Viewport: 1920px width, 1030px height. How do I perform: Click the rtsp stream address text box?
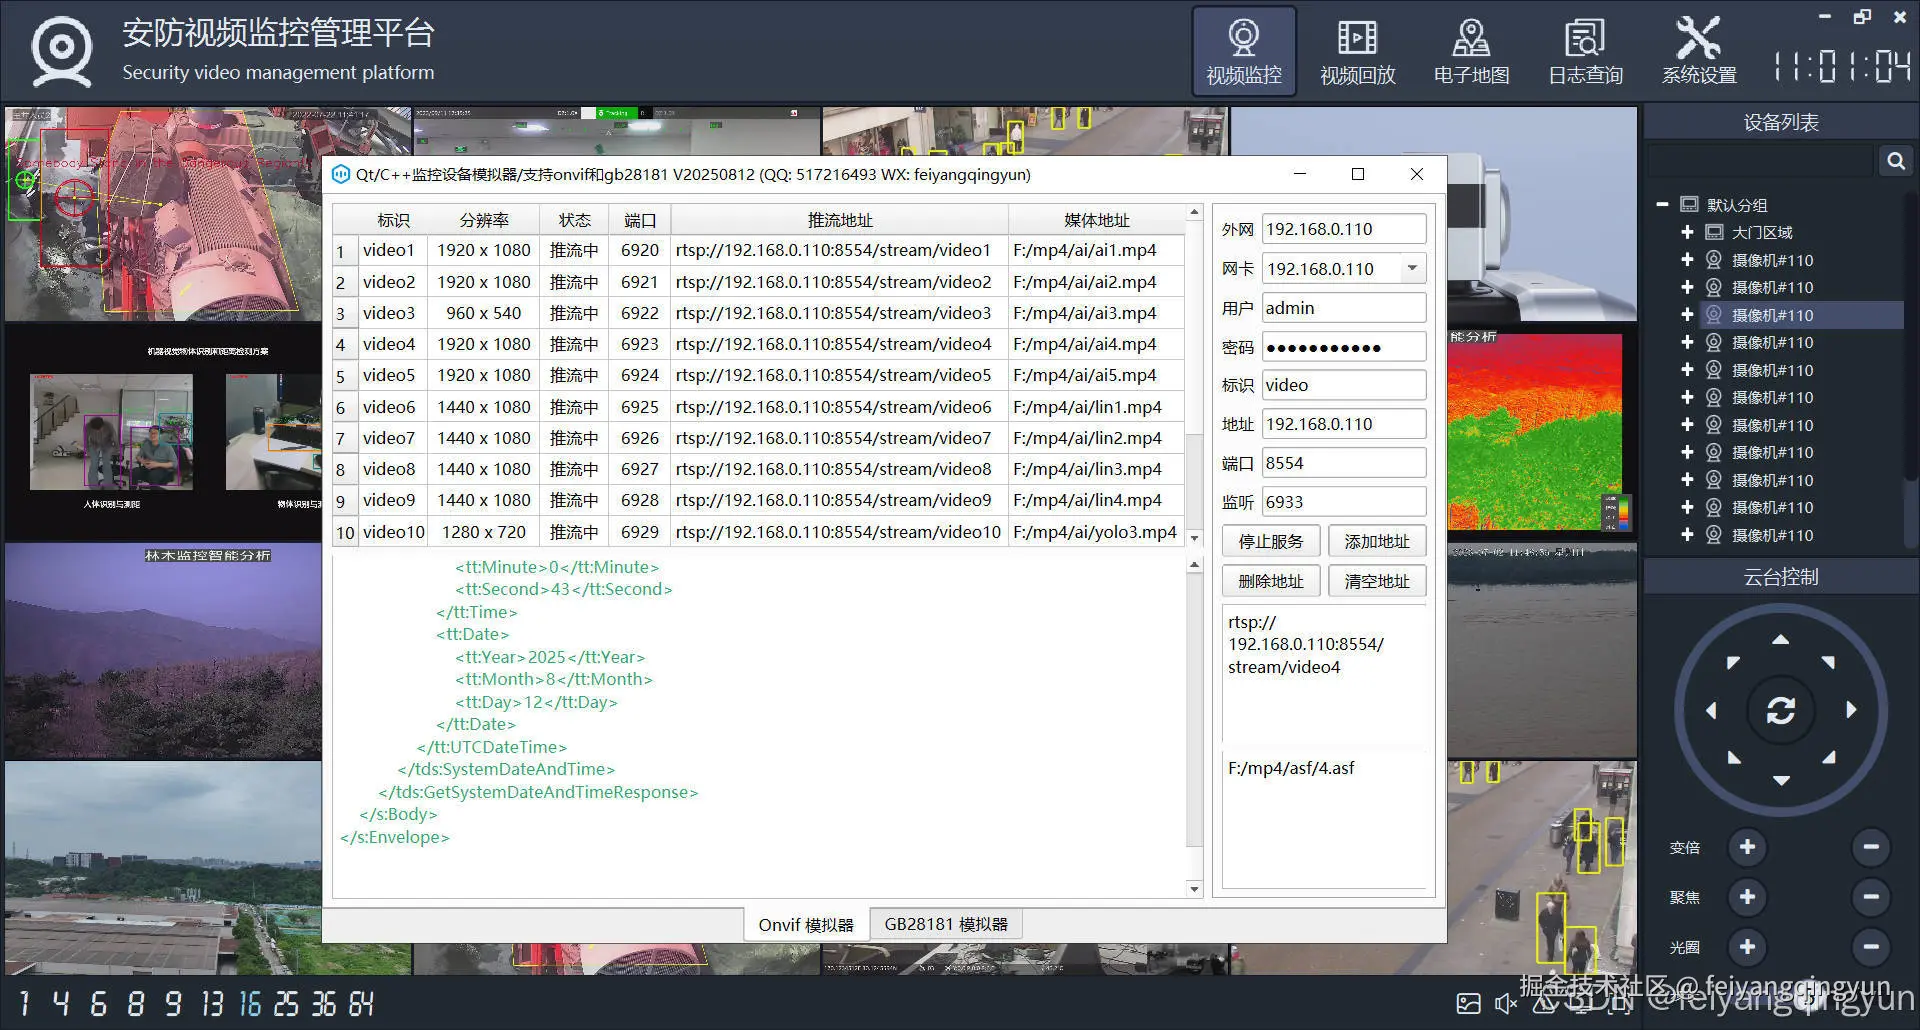coord(1324,674)
